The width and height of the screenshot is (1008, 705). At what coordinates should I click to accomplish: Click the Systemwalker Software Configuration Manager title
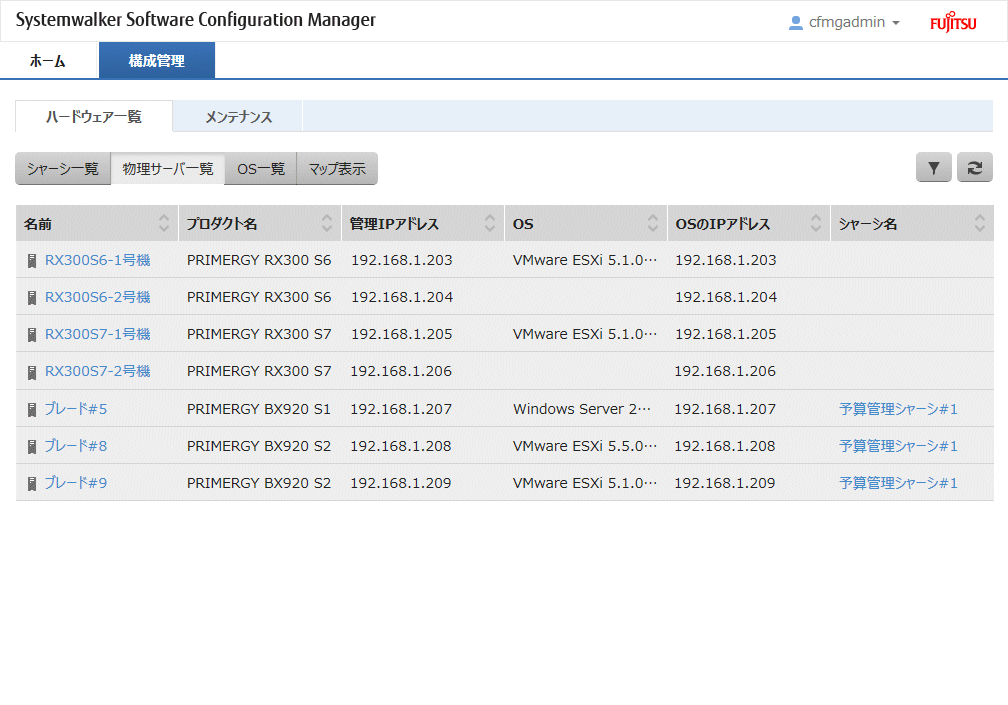pyautogui.click(x=195, y=21)
